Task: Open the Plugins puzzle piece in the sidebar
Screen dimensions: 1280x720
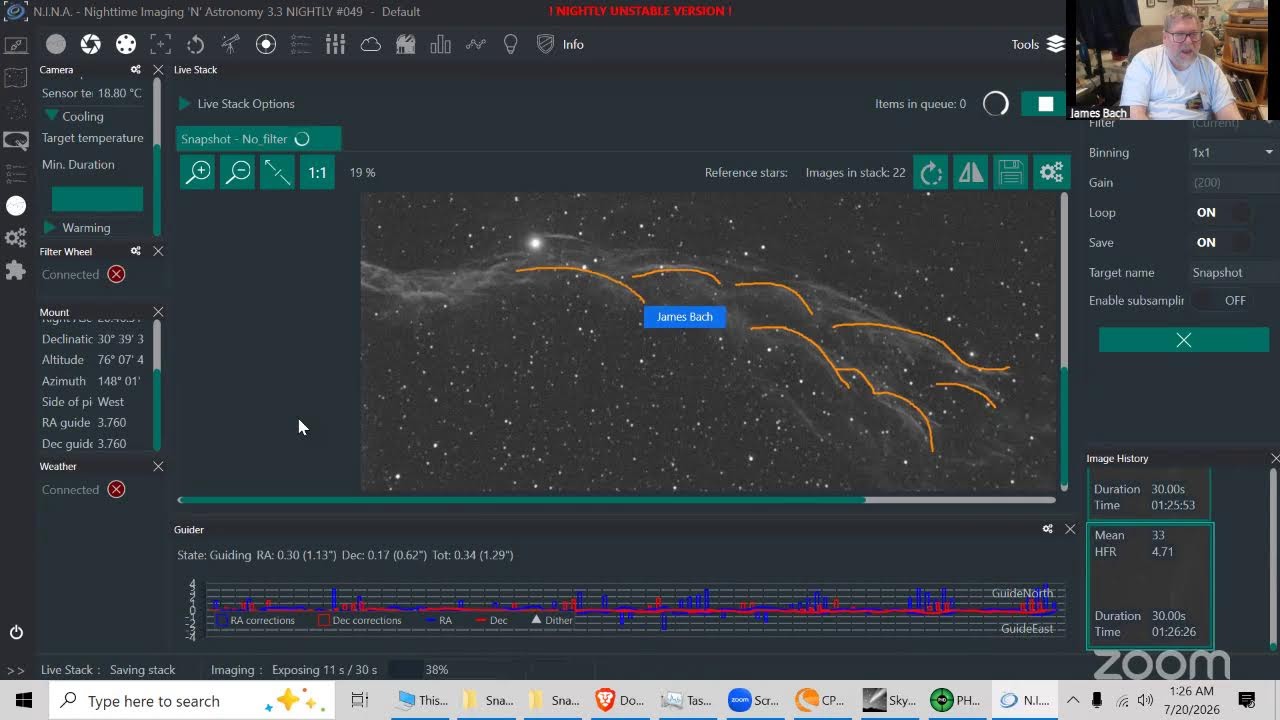Action: tap(16, 270)
